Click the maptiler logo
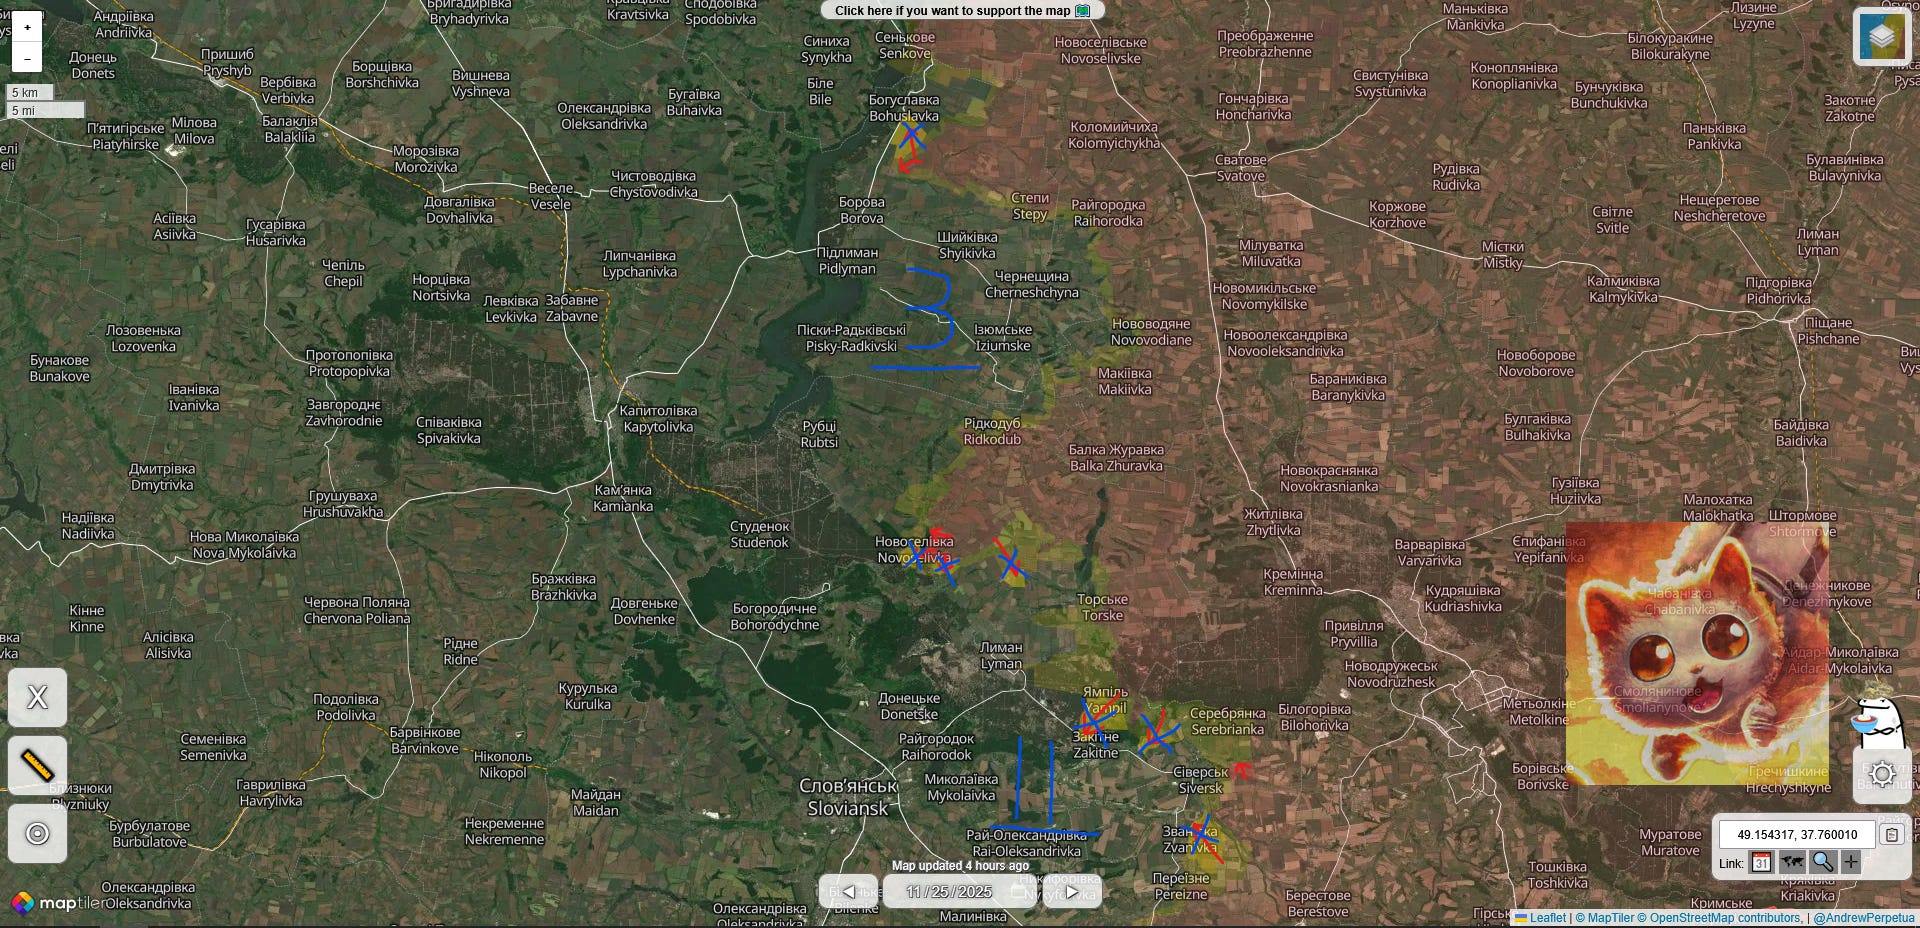Viewport: 1920px width, 928px height. pyautogui.click(x=57, y=903)
